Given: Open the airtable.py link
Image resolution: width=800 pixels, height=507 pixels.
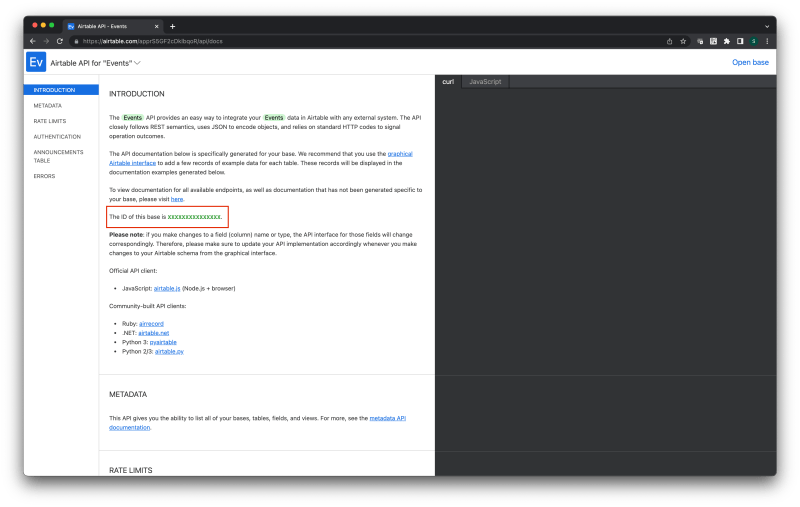Looking at the screenshot, I should tap(169, 351).
